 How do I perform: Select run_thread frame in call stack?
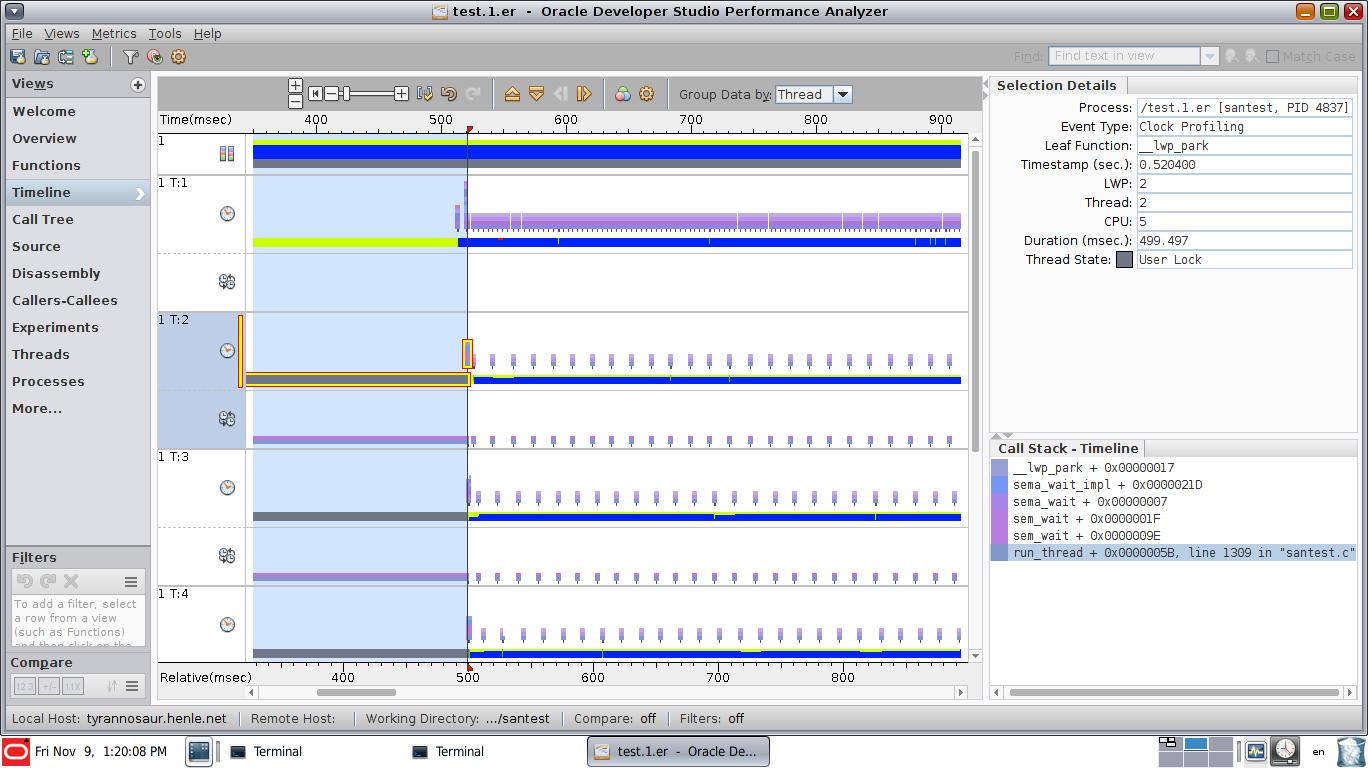pyautogui.click(x=1174, y=553)
